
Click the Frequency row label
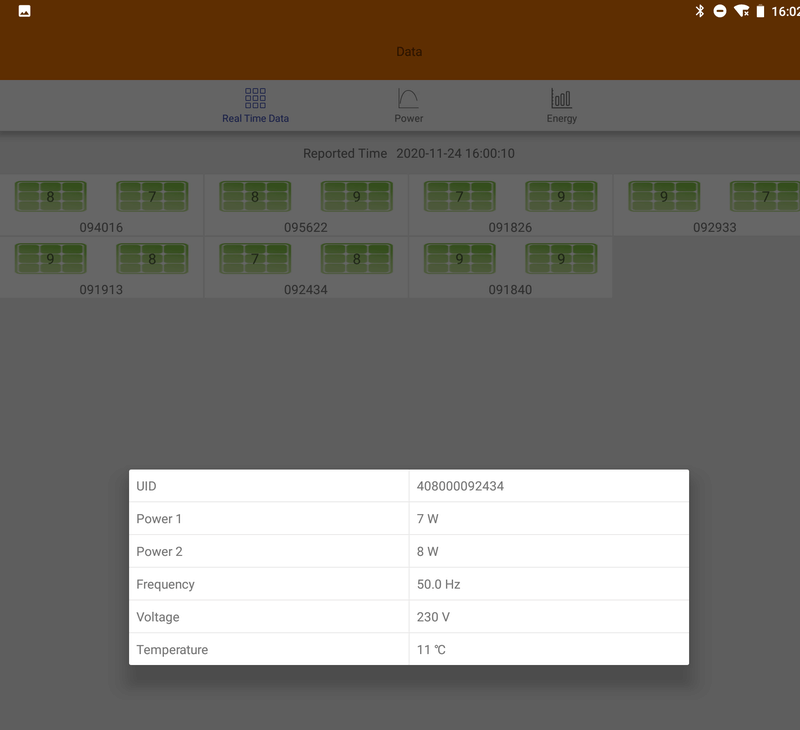click(x=165, y=585)
